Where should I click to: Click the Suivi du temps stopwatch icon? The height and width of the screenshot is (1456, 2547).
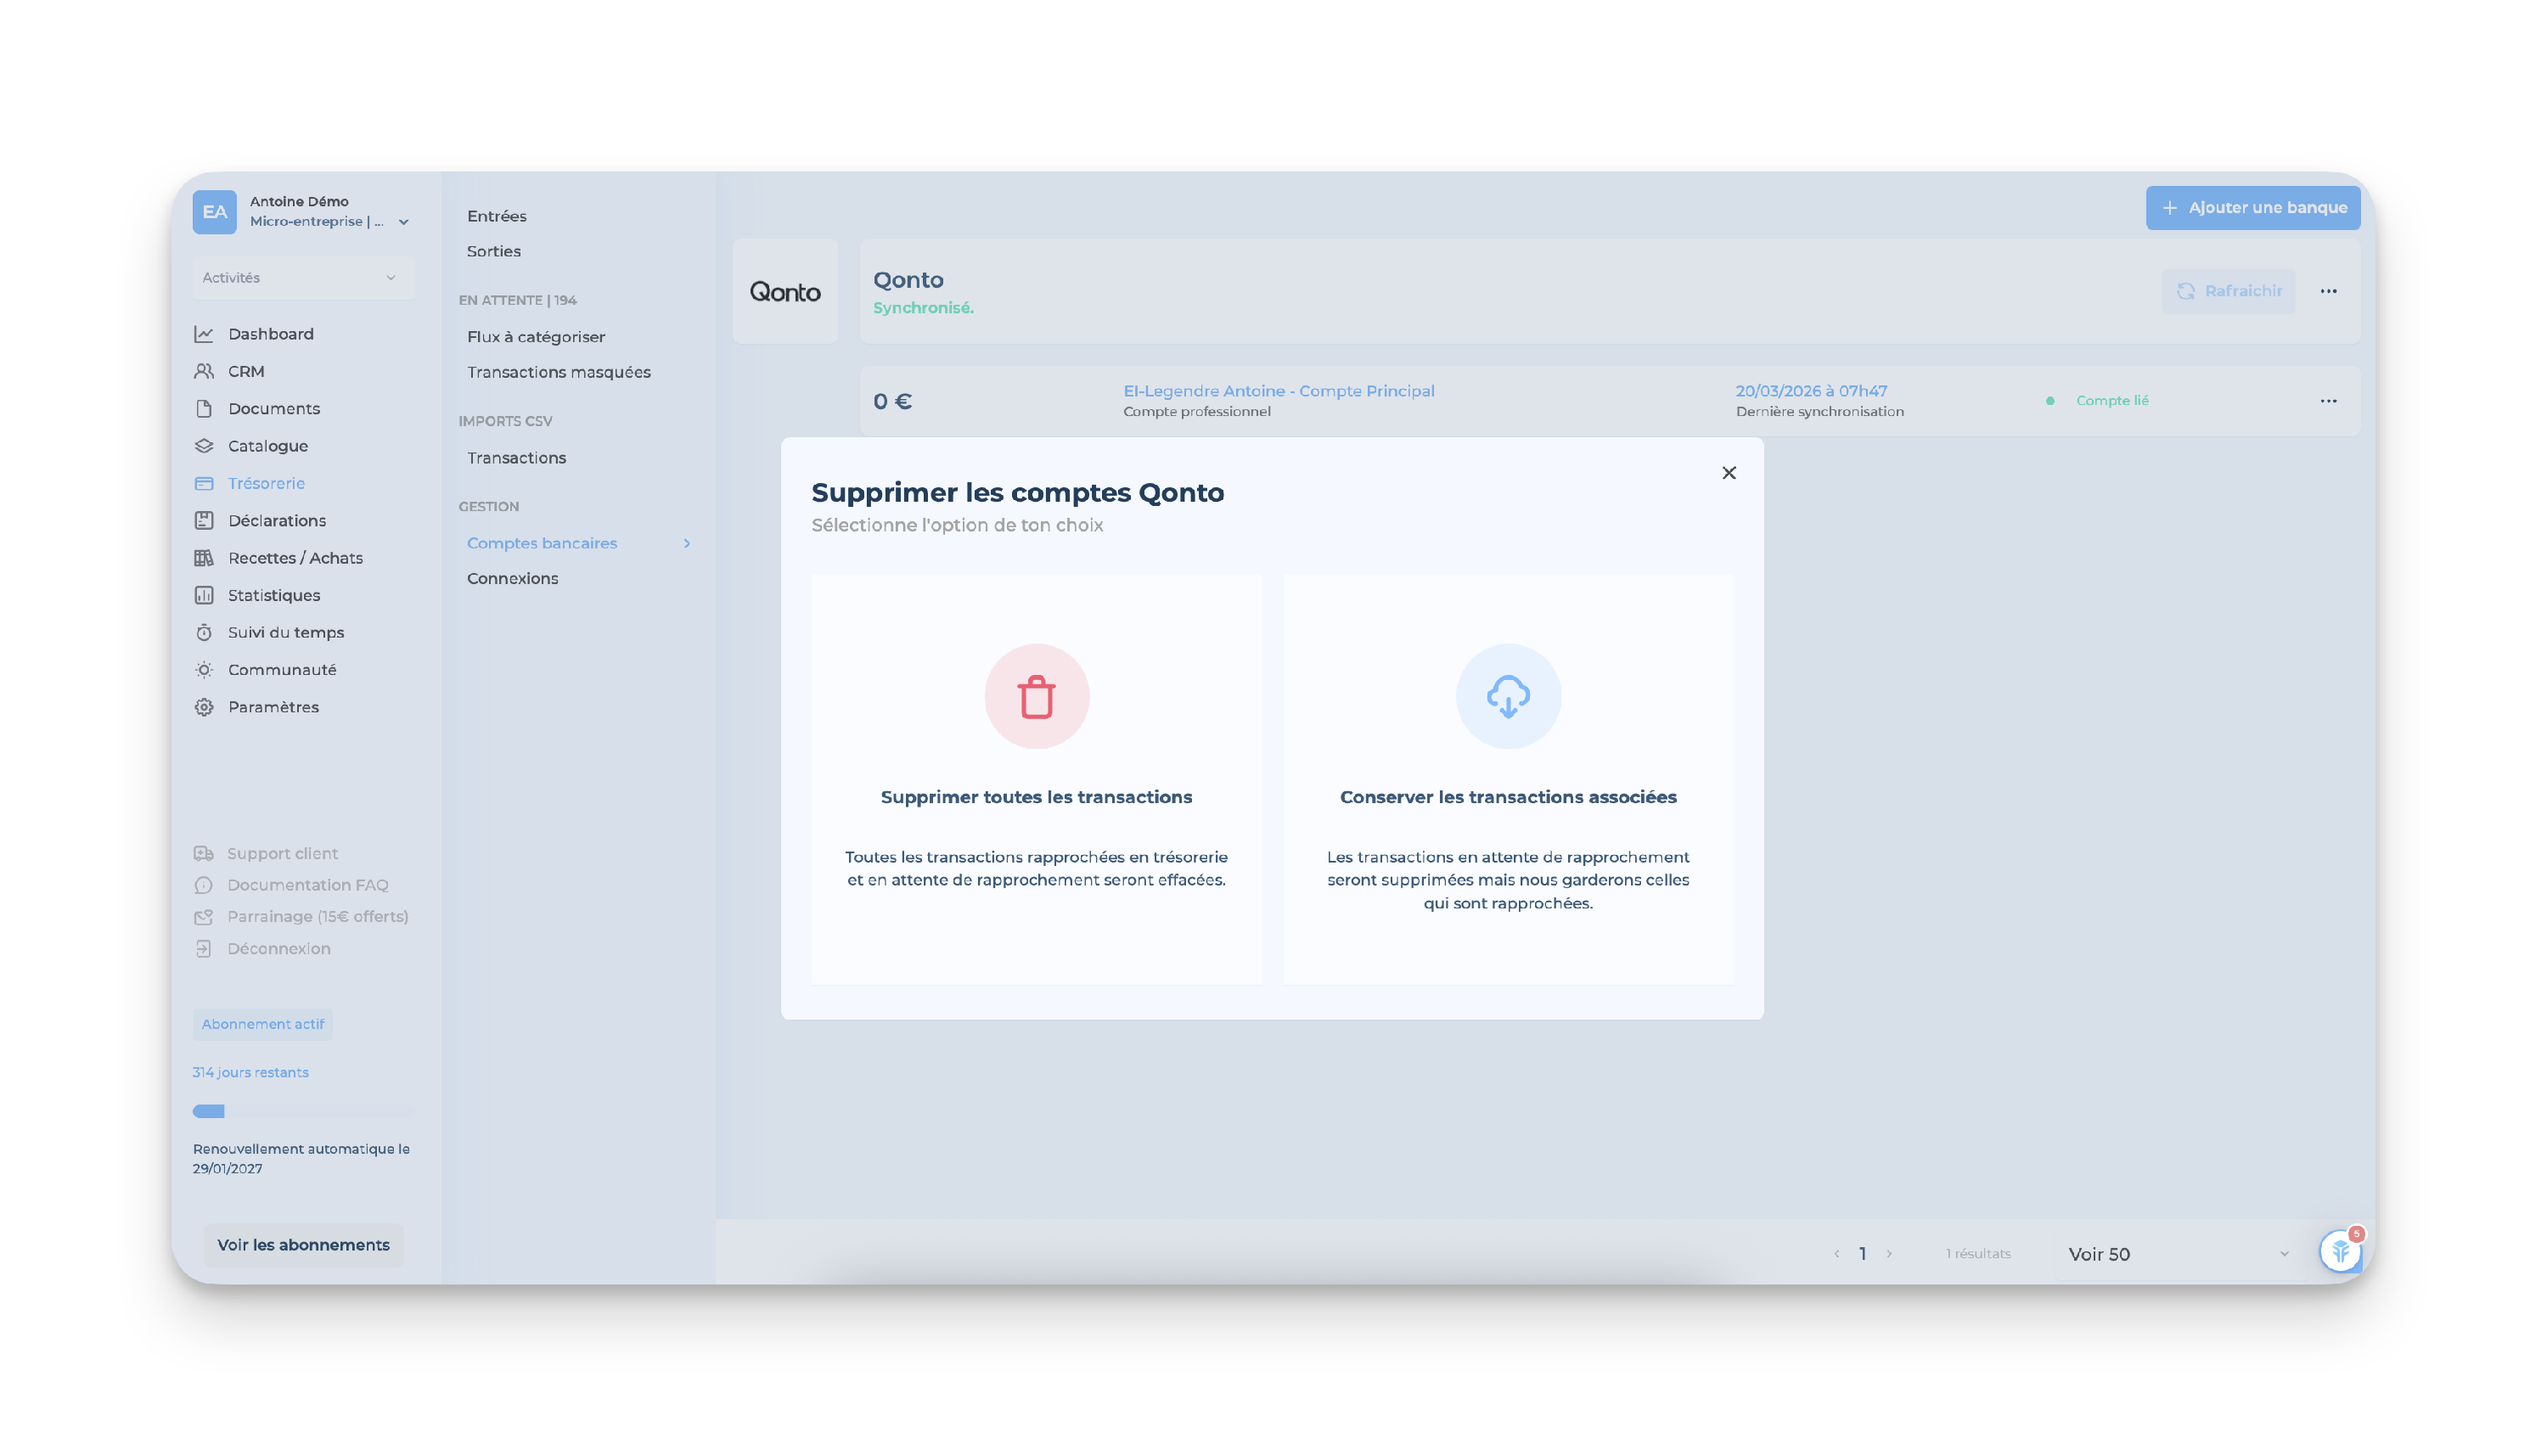click(x=204, y=632)
